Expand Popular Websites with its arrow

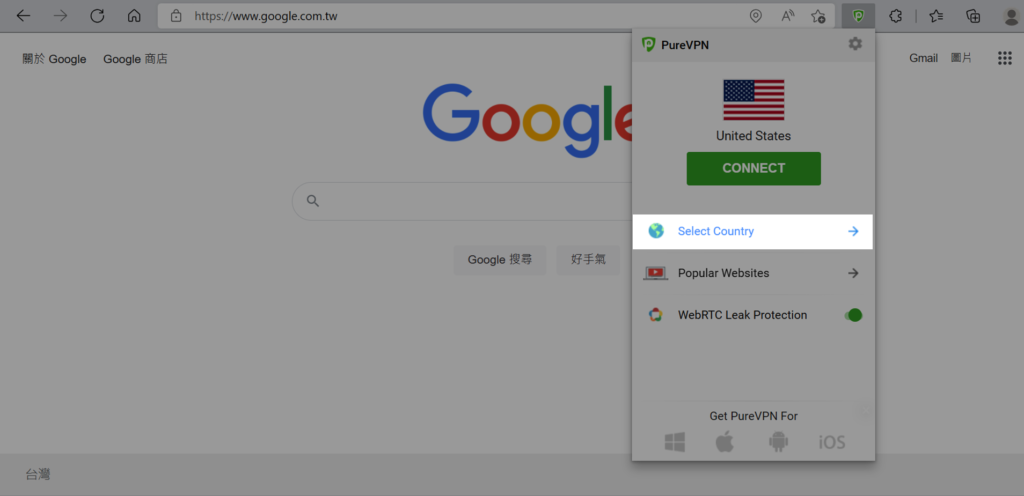853,273
